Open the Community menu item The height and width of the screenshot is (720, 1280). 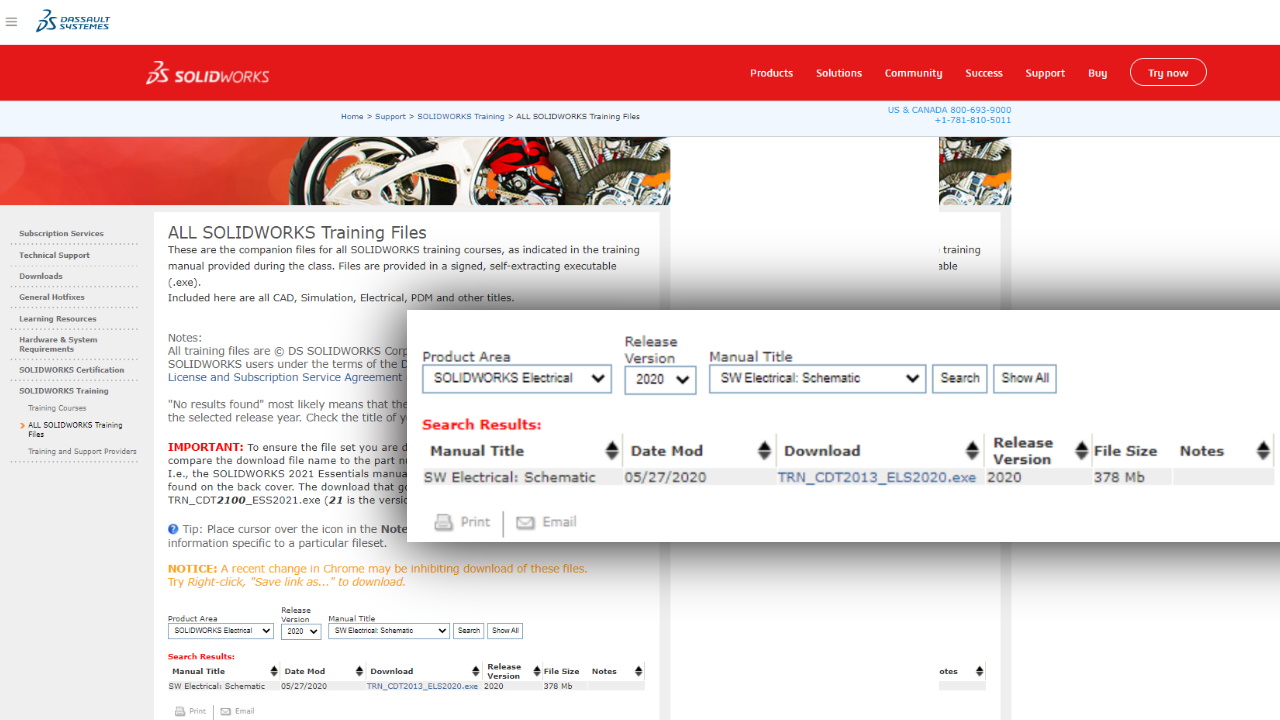[913, 73]
